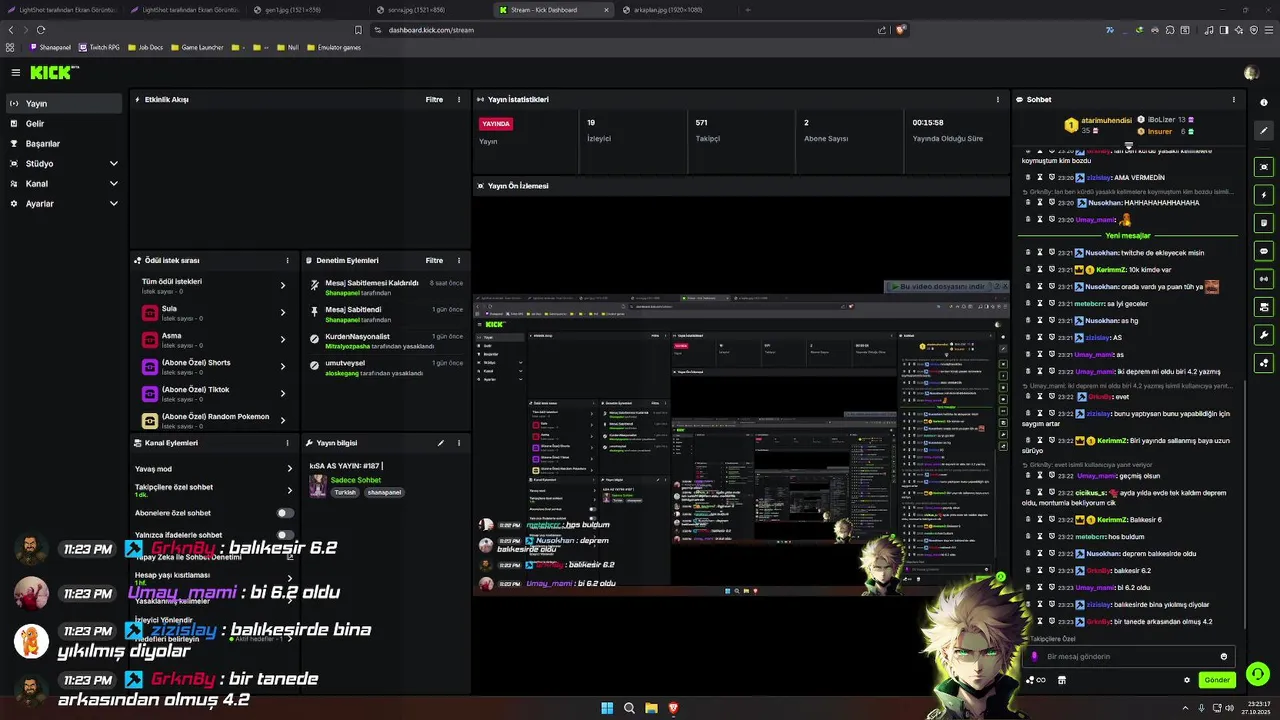Click the wrench icon in right sidebar

[x=1264, y=335]
